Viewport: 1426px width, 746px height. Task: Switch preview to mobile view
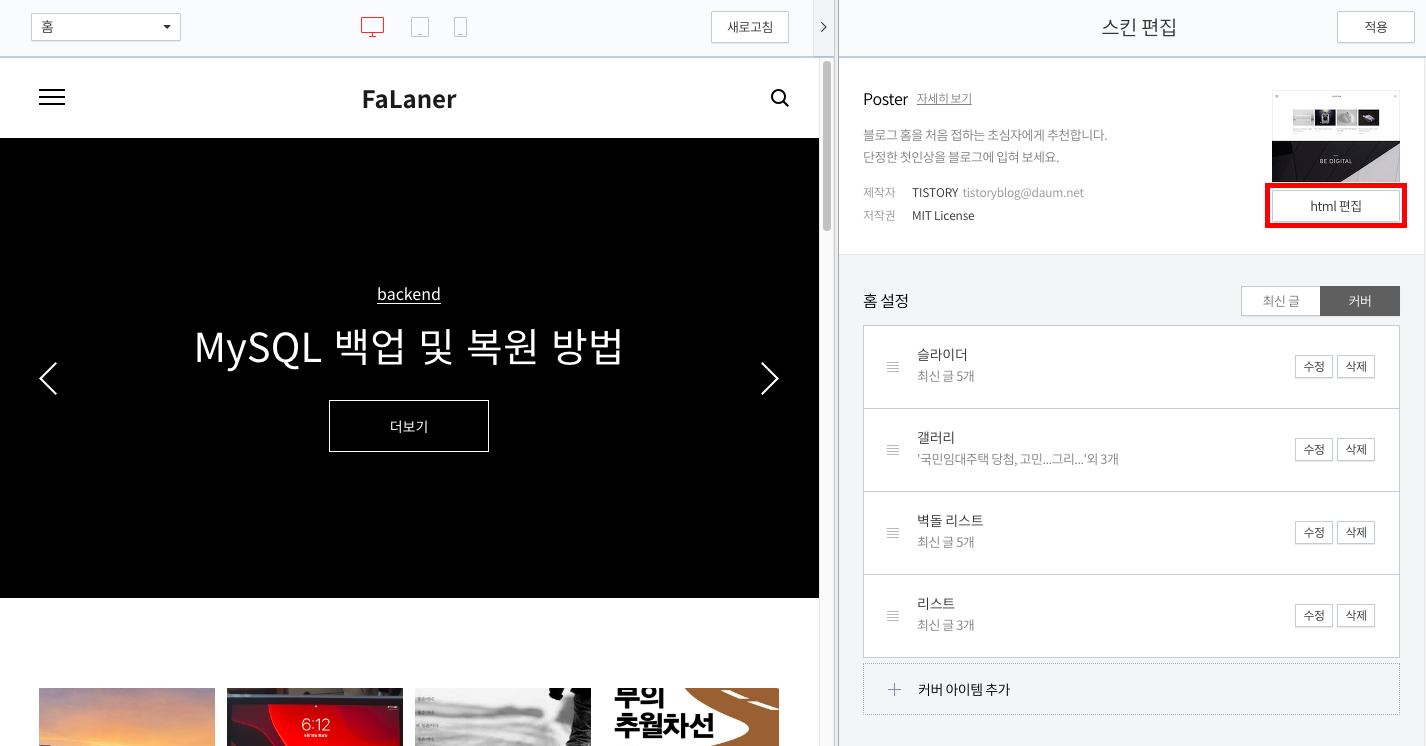461,26
